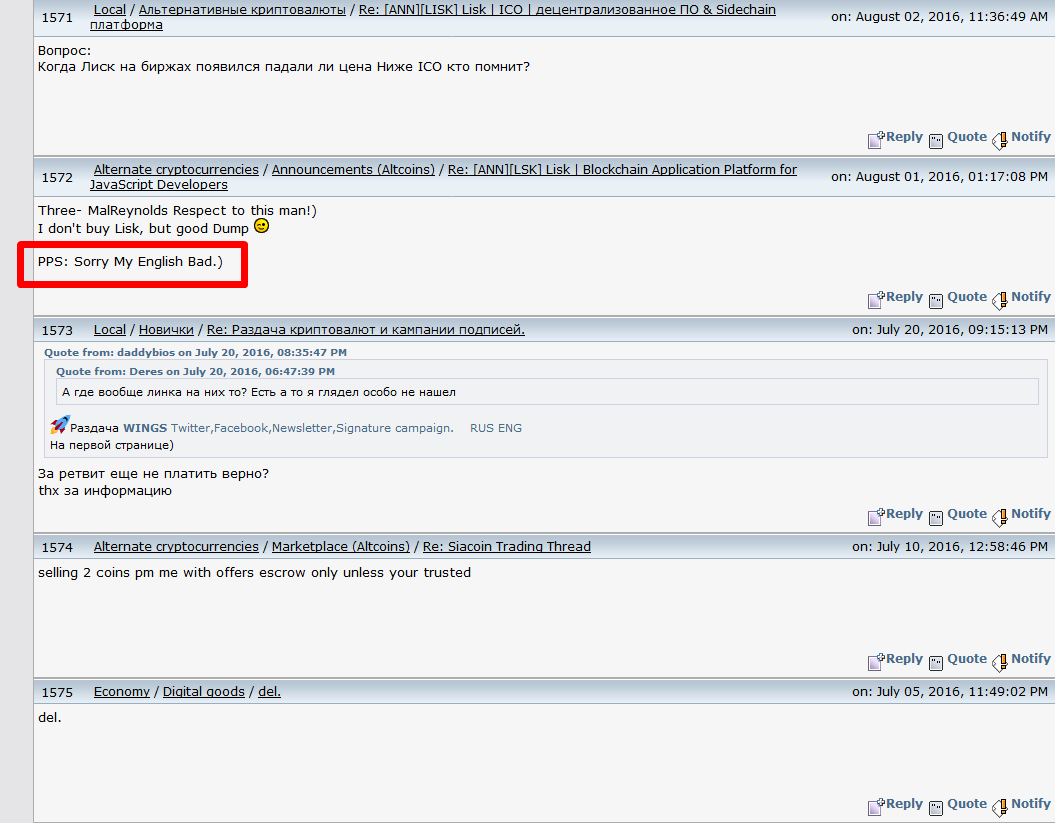Click the Notify icon under post 1575
This screenshot has width=1055, height=823.
(1000, 807)
